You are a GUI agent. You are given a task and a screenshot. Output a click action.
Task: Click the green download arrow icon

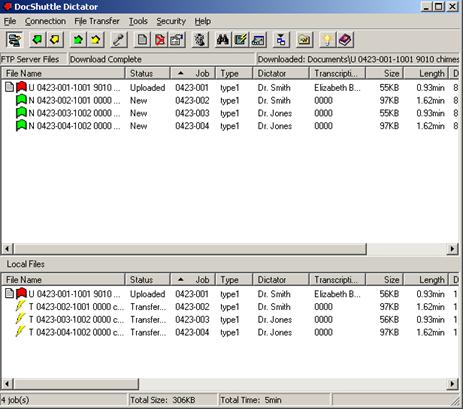pos(37,40)
